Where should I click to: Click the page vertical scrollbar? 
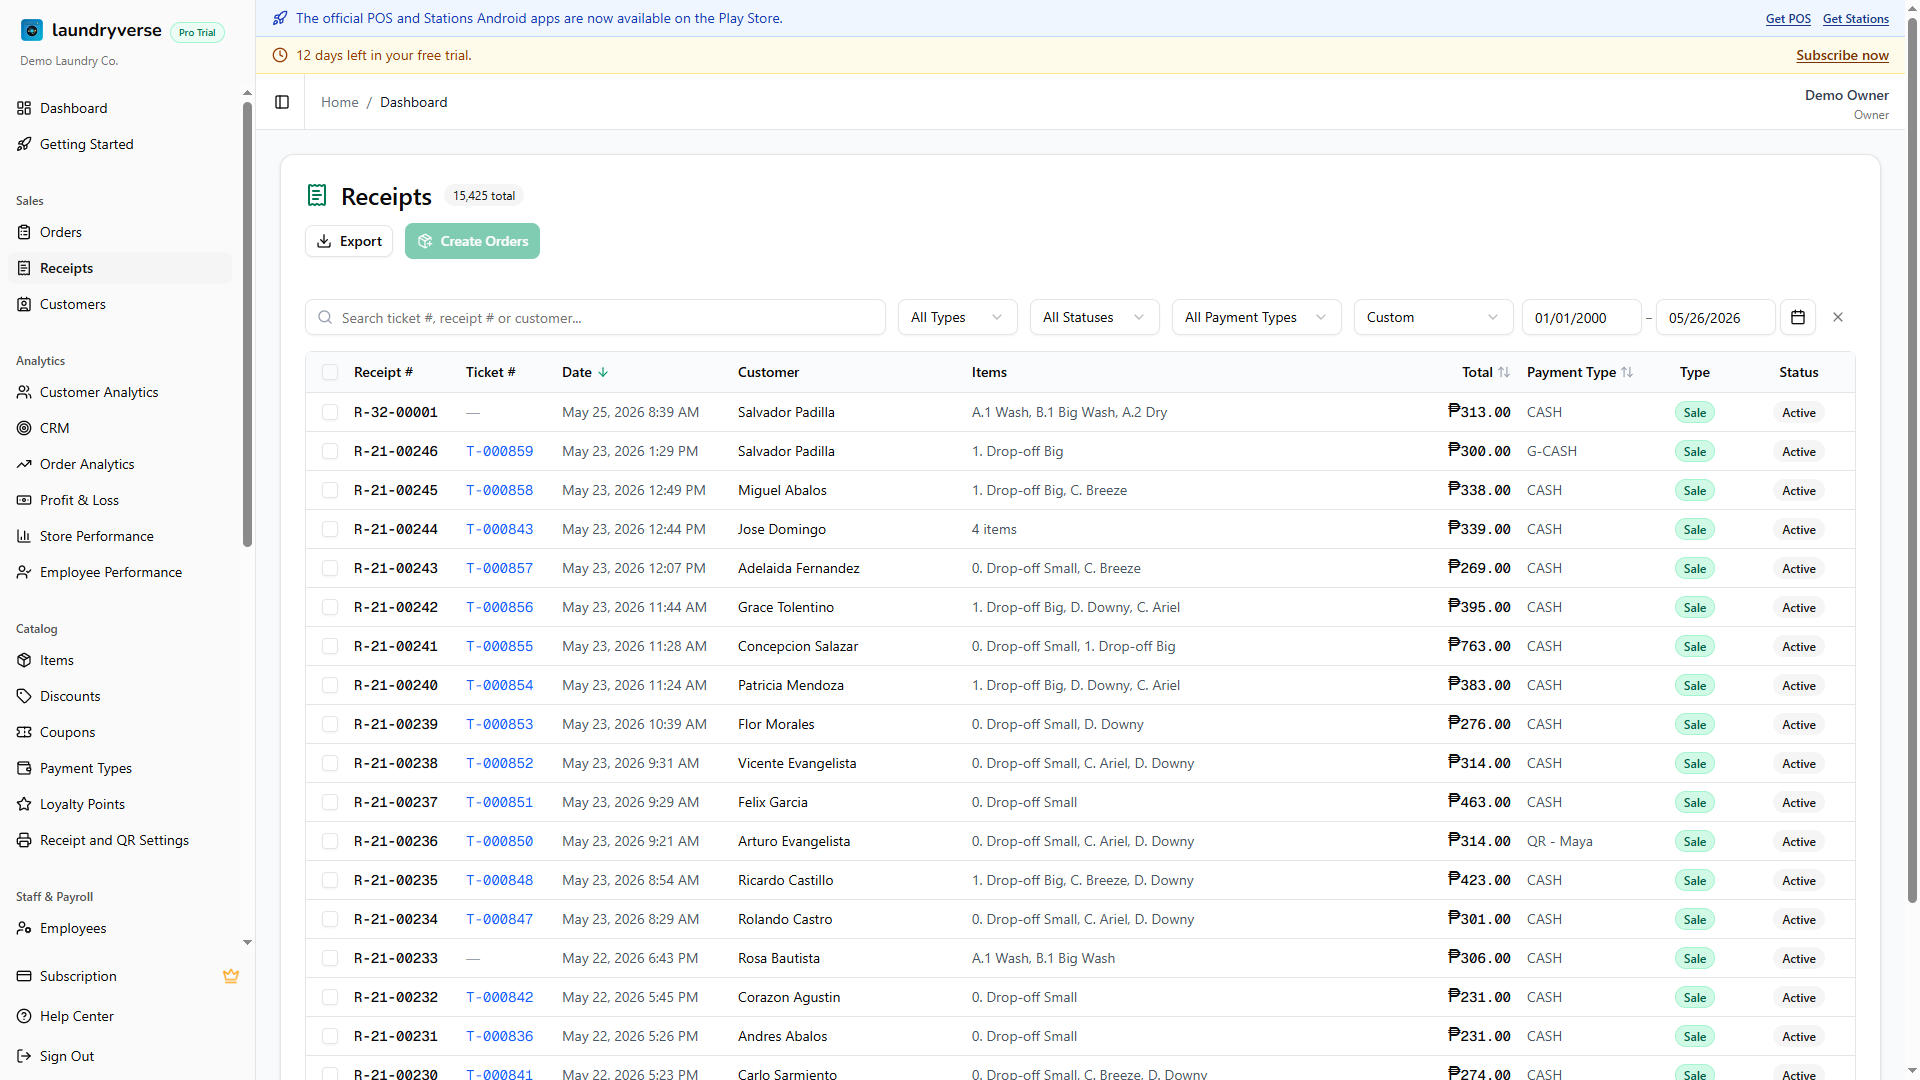point(1913,460)
